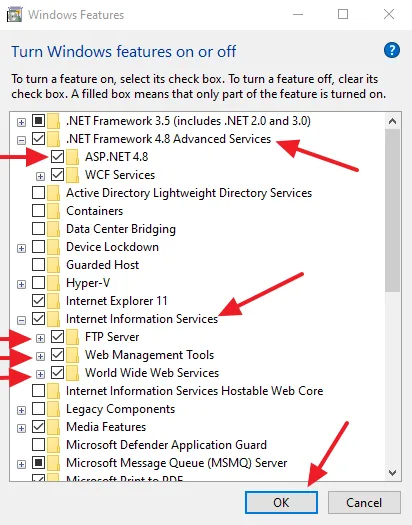Expand the World Wide Web Services node
Image resolution: width=412 pixels, height=525 pixels.
coord(40,374)
